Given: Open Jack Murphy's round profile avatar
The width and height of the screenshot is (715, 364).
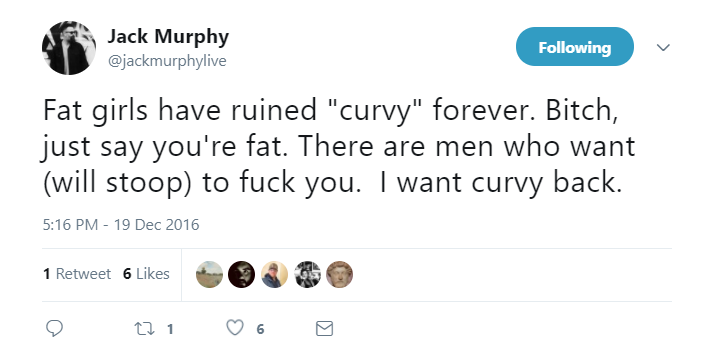Looking at the screenshot, I should [69, 47].
